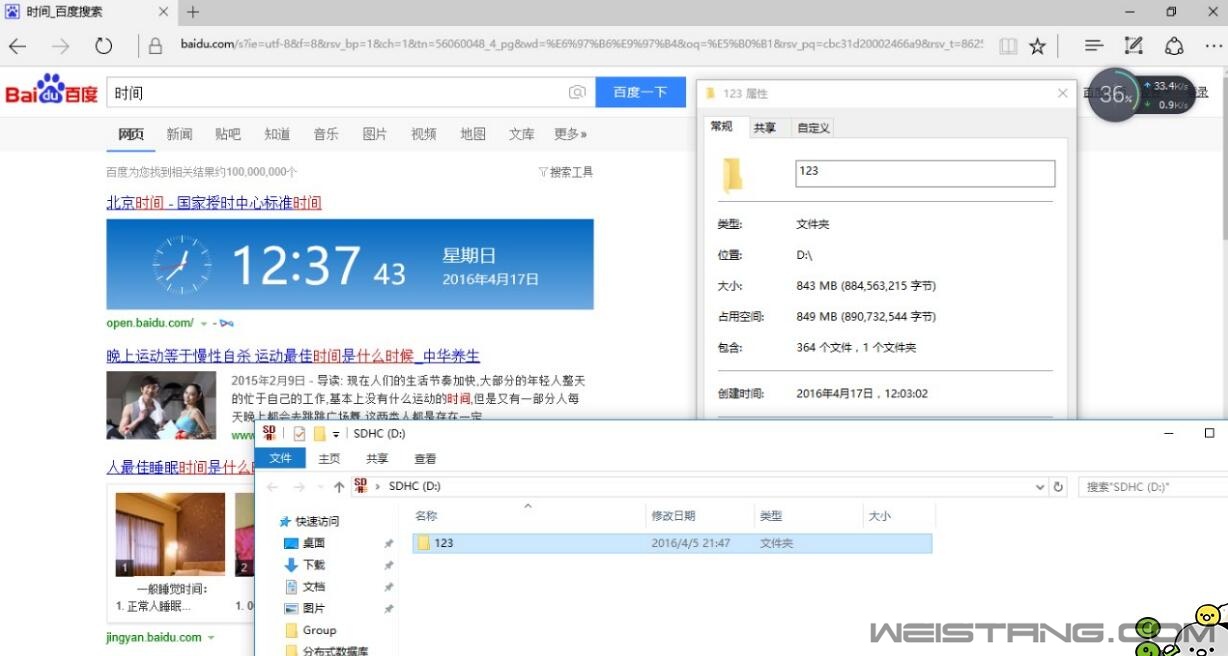1228x656 pixels.
Task: Open 文件 menu in Explorer ribbon
Action: (x=281, y=458)
